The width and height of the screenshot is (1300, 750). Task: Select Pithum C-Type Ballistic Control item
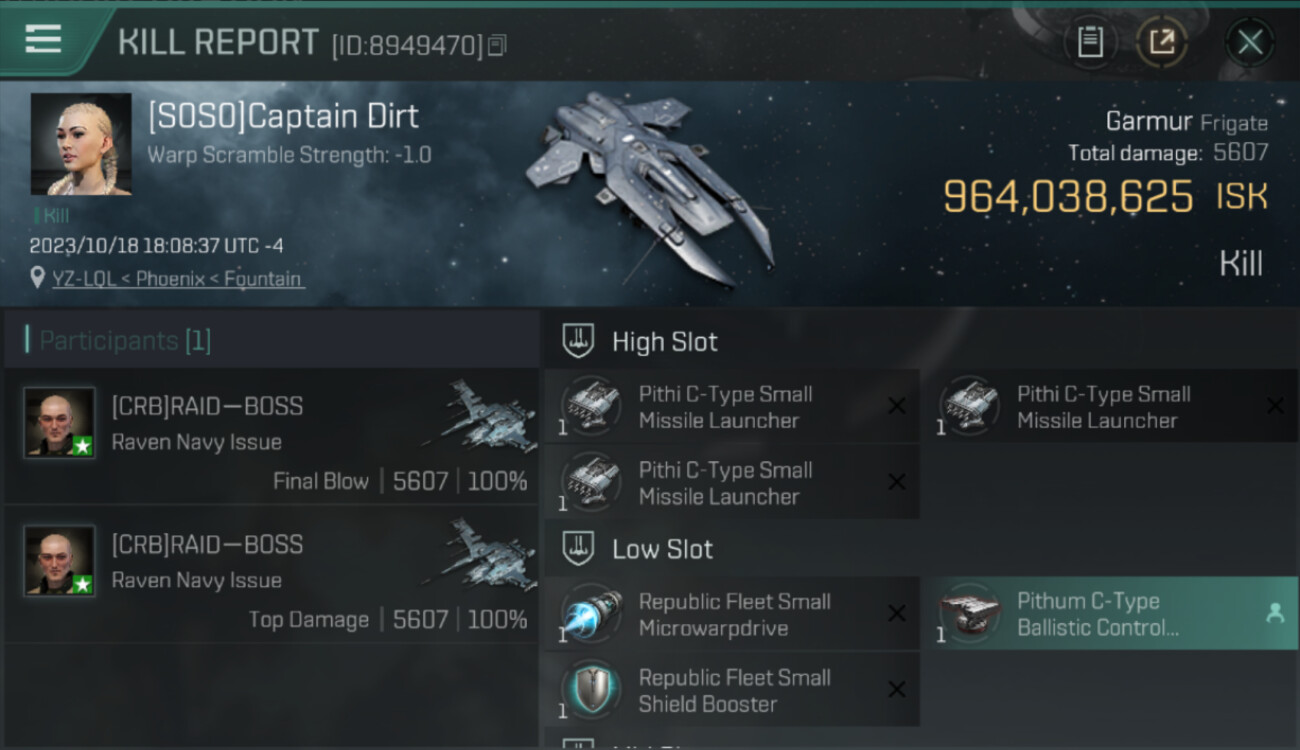1110,613
